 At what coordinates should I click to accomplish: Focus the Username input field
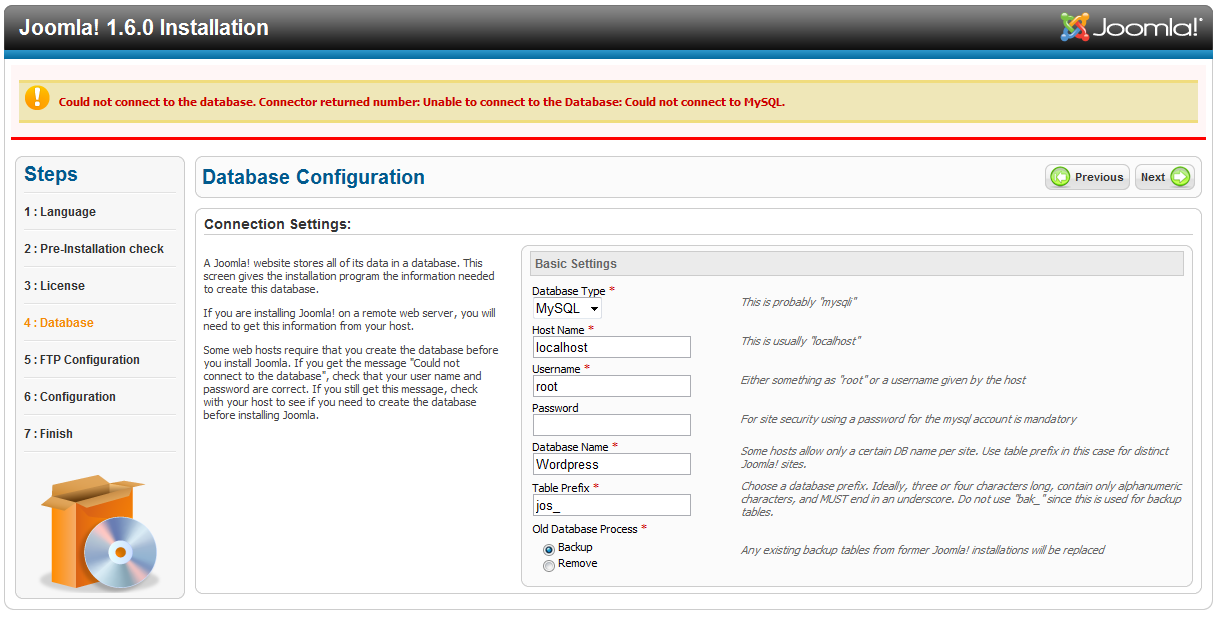pyautogui.click(x=611, y=386)
